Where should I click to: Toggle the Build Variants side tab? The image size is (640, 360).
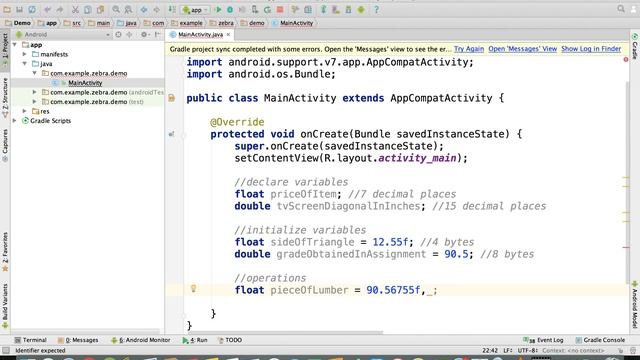click(5, 306)
